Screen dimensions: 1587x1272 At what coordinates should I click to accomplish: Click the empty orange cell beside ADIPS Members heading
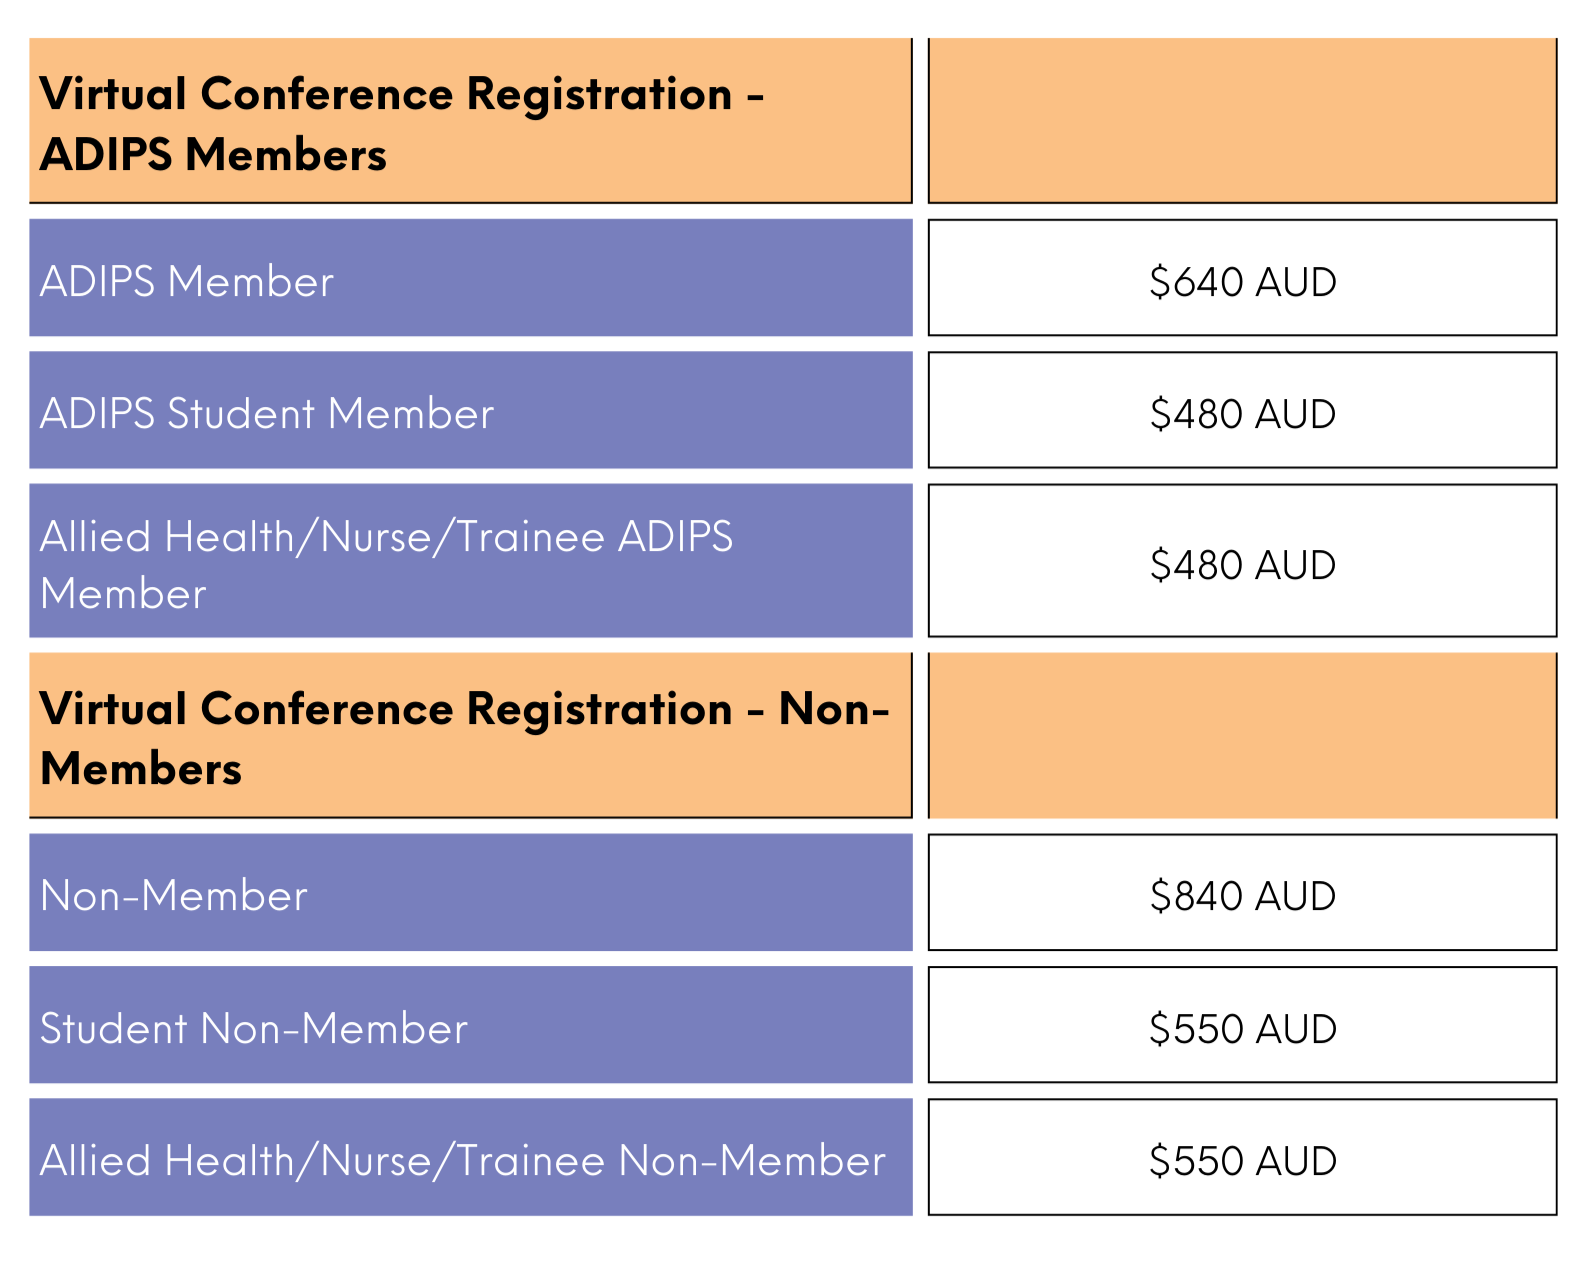pos(1242,120)
